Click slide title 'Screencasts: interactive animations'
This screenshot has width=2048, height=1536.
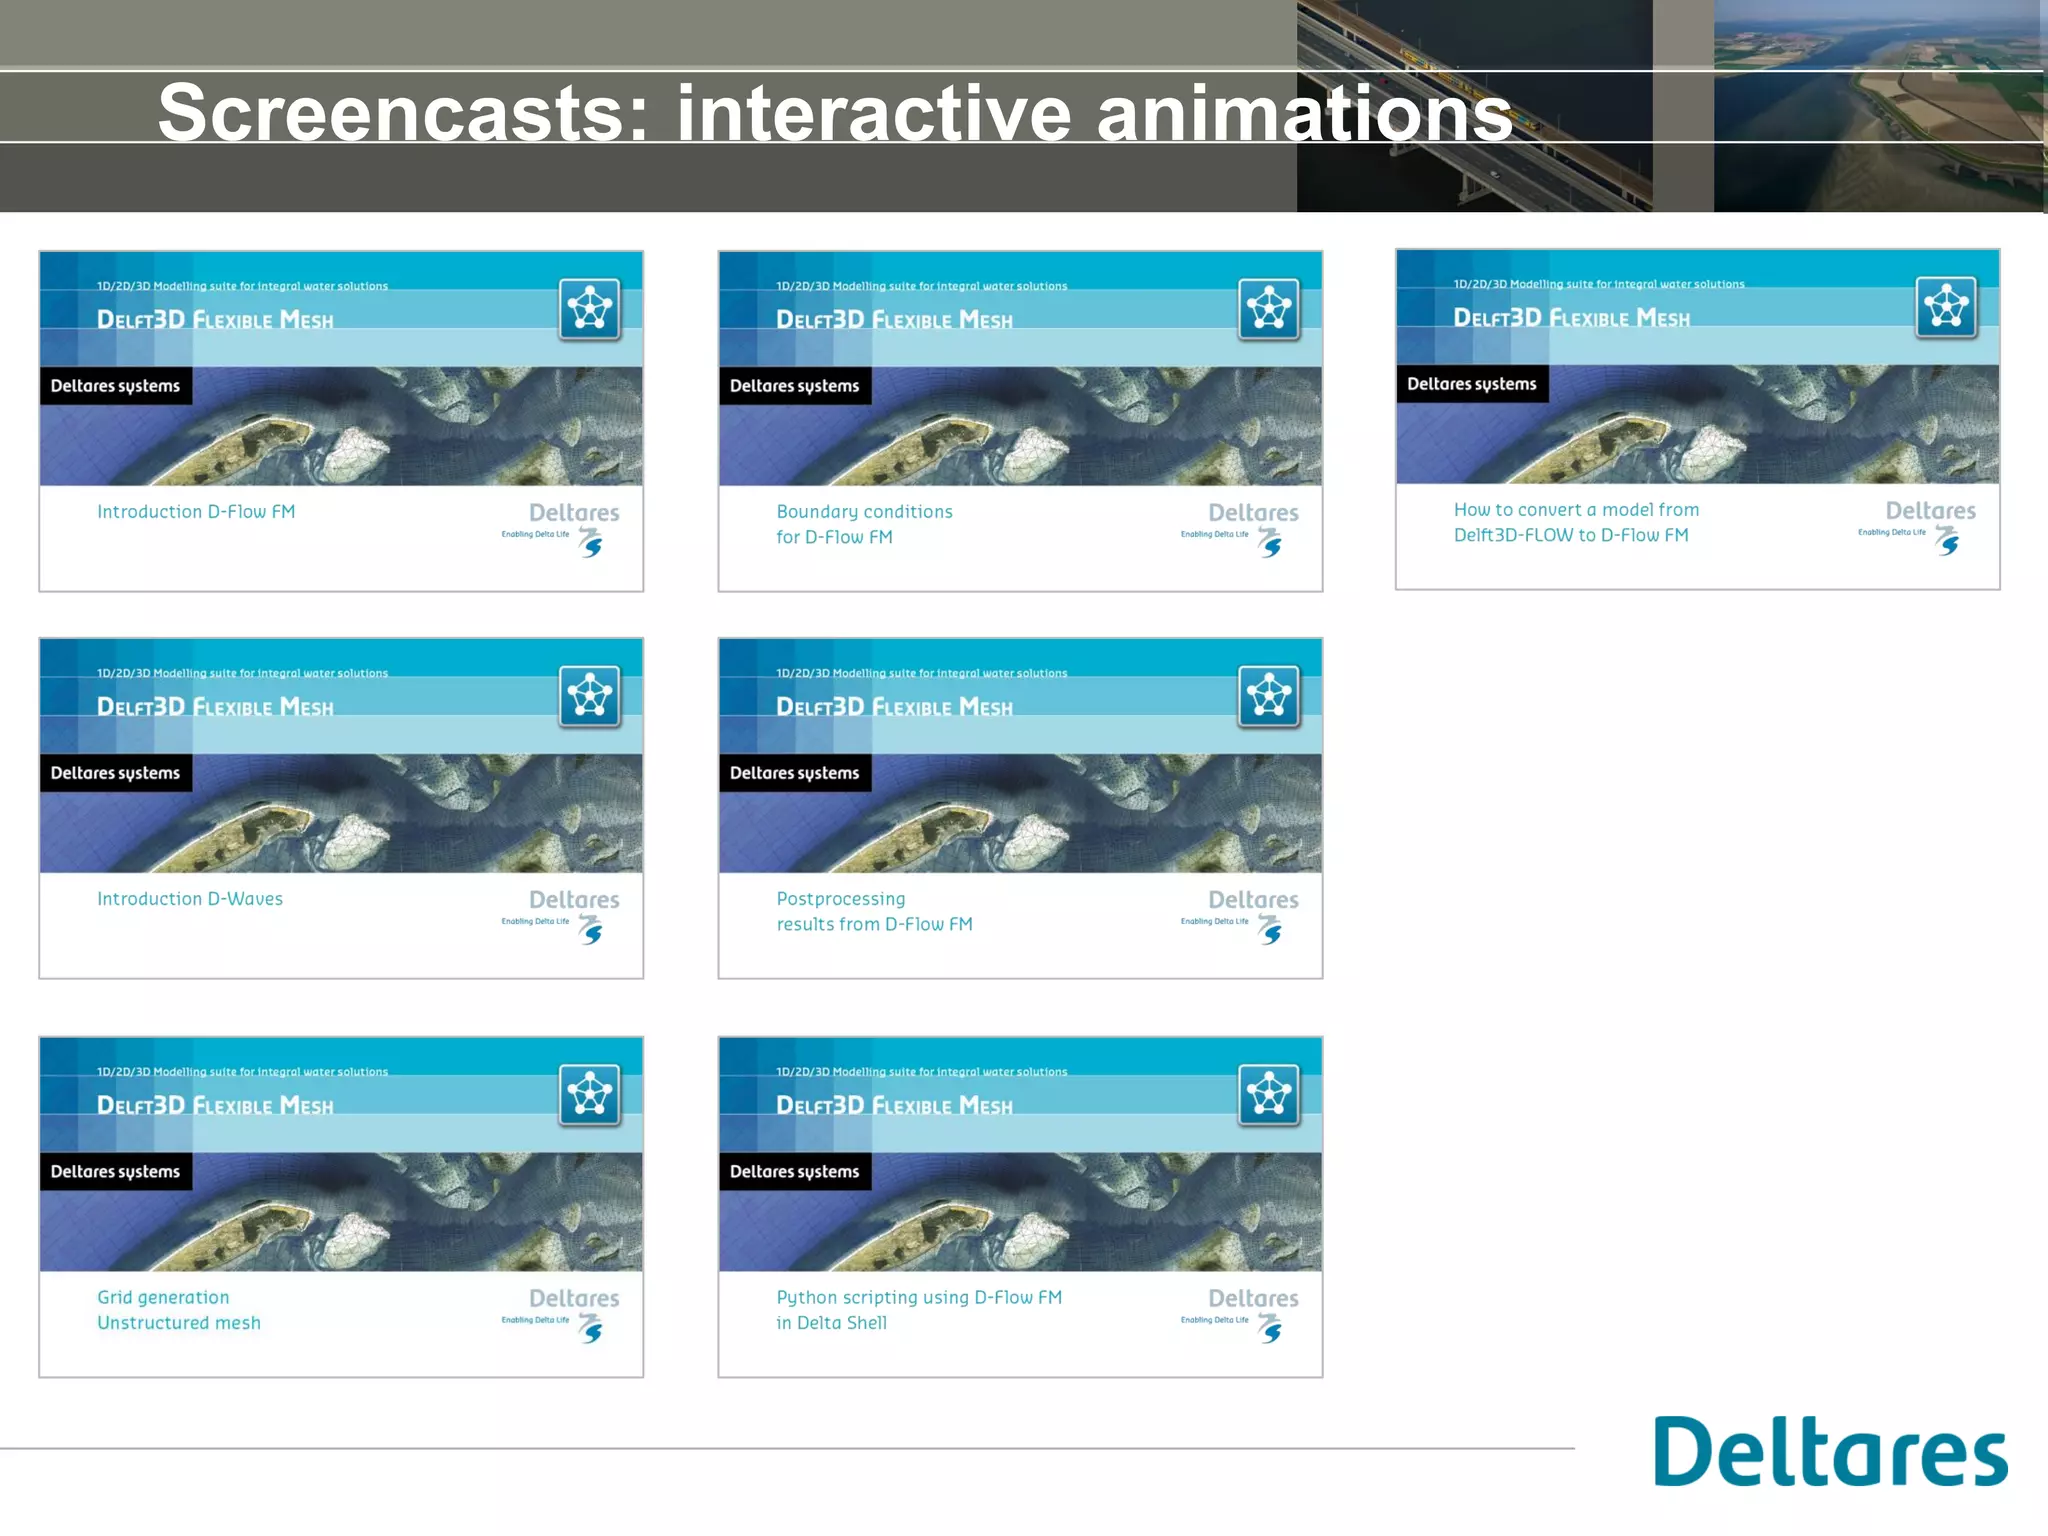coord(835,112)
